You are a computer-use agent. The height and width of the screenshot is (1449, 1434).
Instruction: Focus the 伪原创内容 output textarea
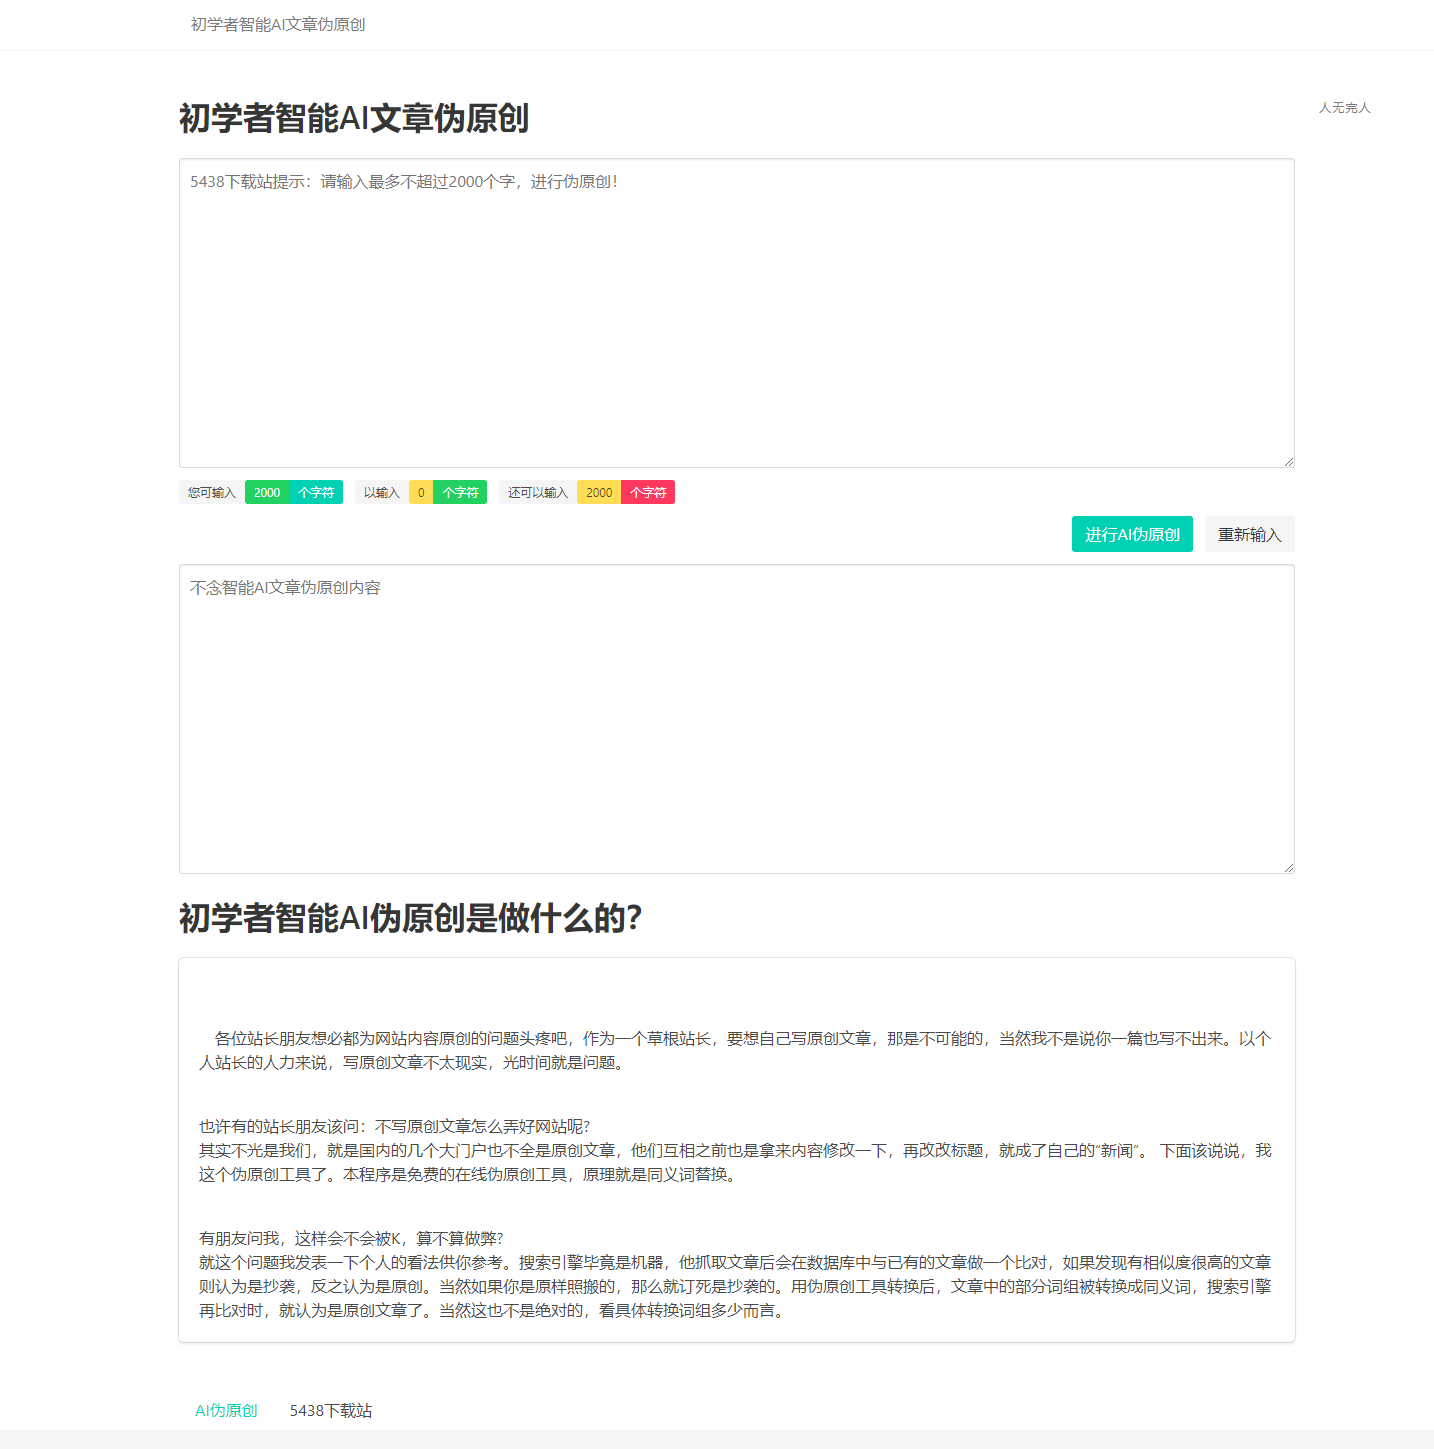tap(737, 719)
